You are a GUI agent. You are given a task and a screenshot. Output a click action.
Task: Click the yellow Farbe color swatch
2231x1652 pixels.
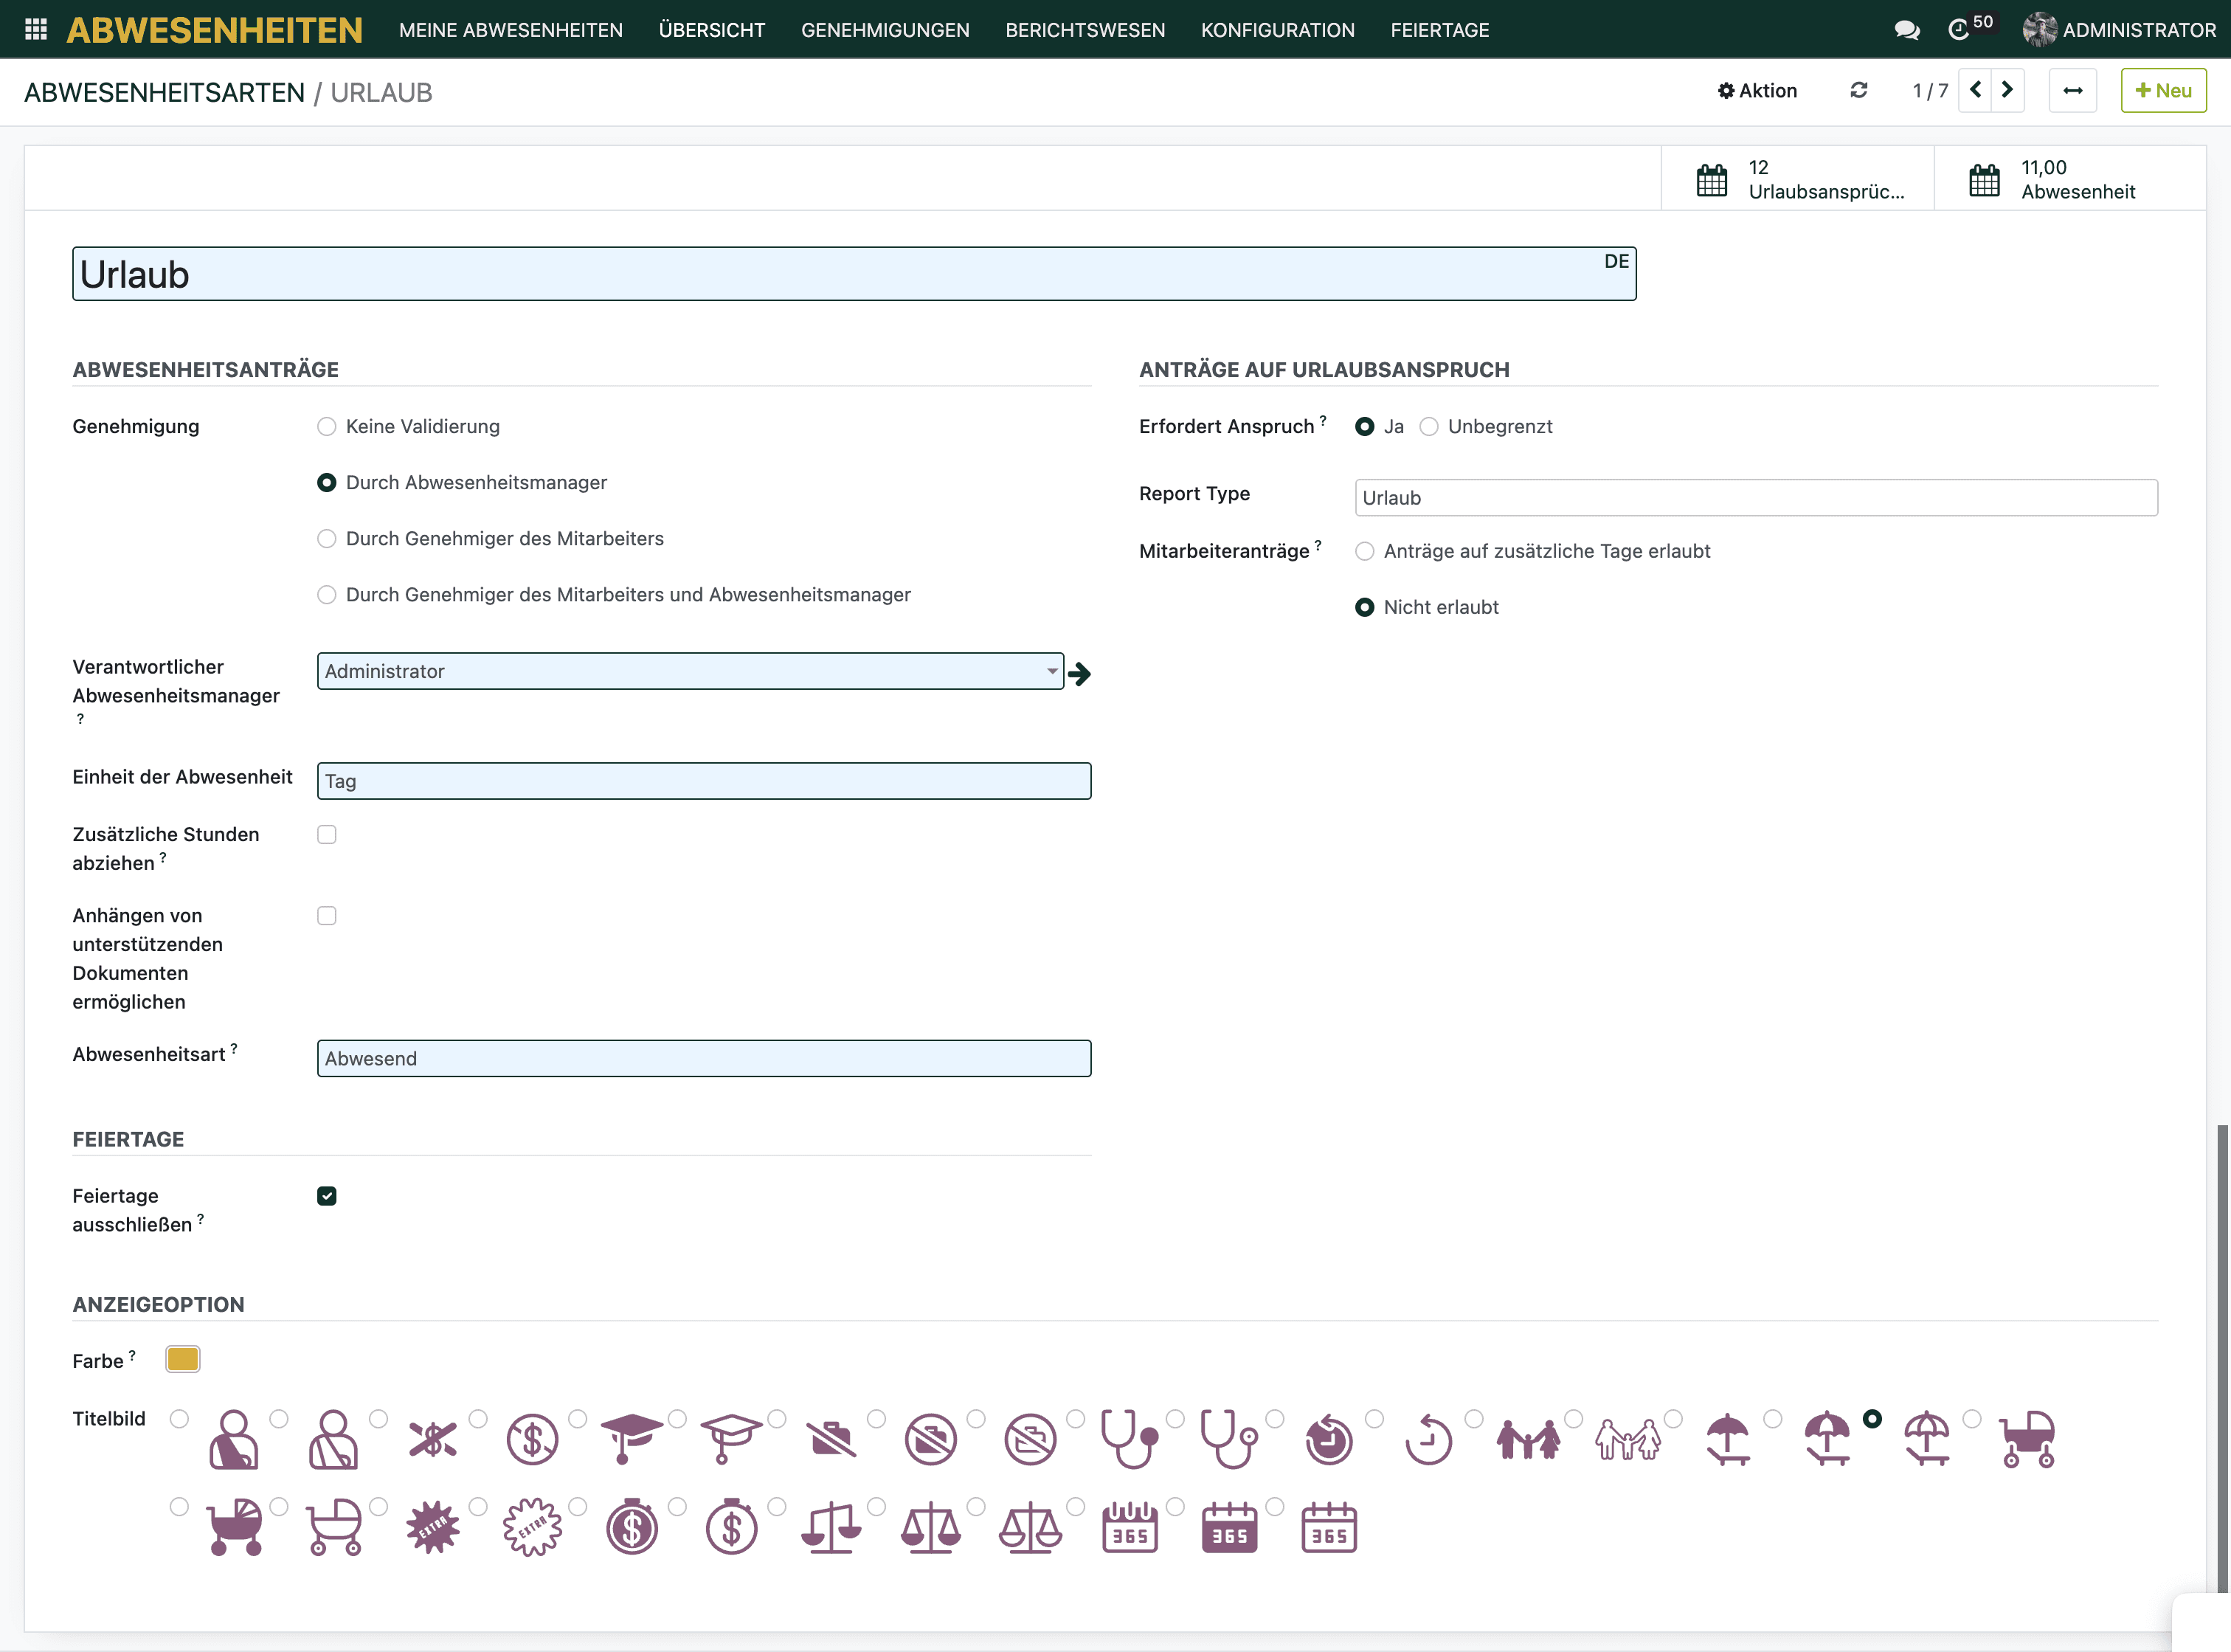183,1359
